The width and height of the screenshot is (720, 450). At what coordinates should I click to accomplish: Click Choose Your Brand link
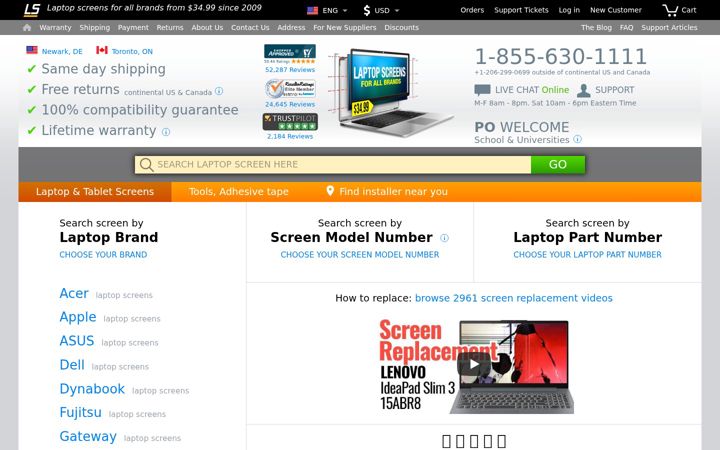[103, 254]
